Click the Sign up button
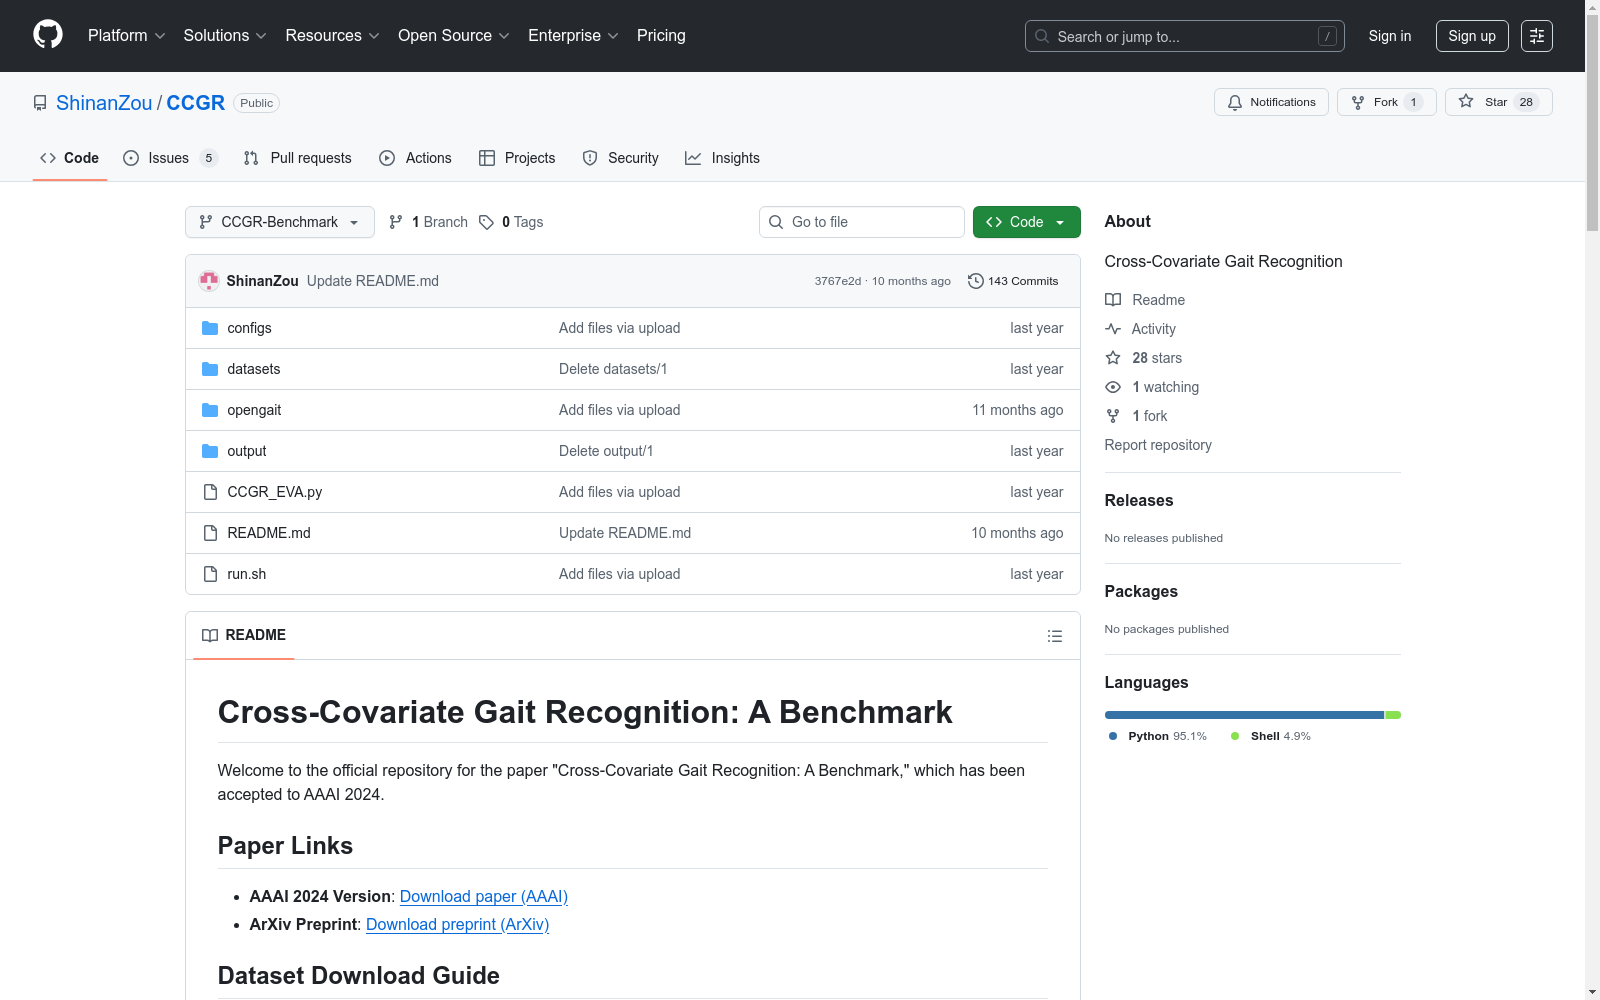1600x1000 pixels. pos(1472,36)
